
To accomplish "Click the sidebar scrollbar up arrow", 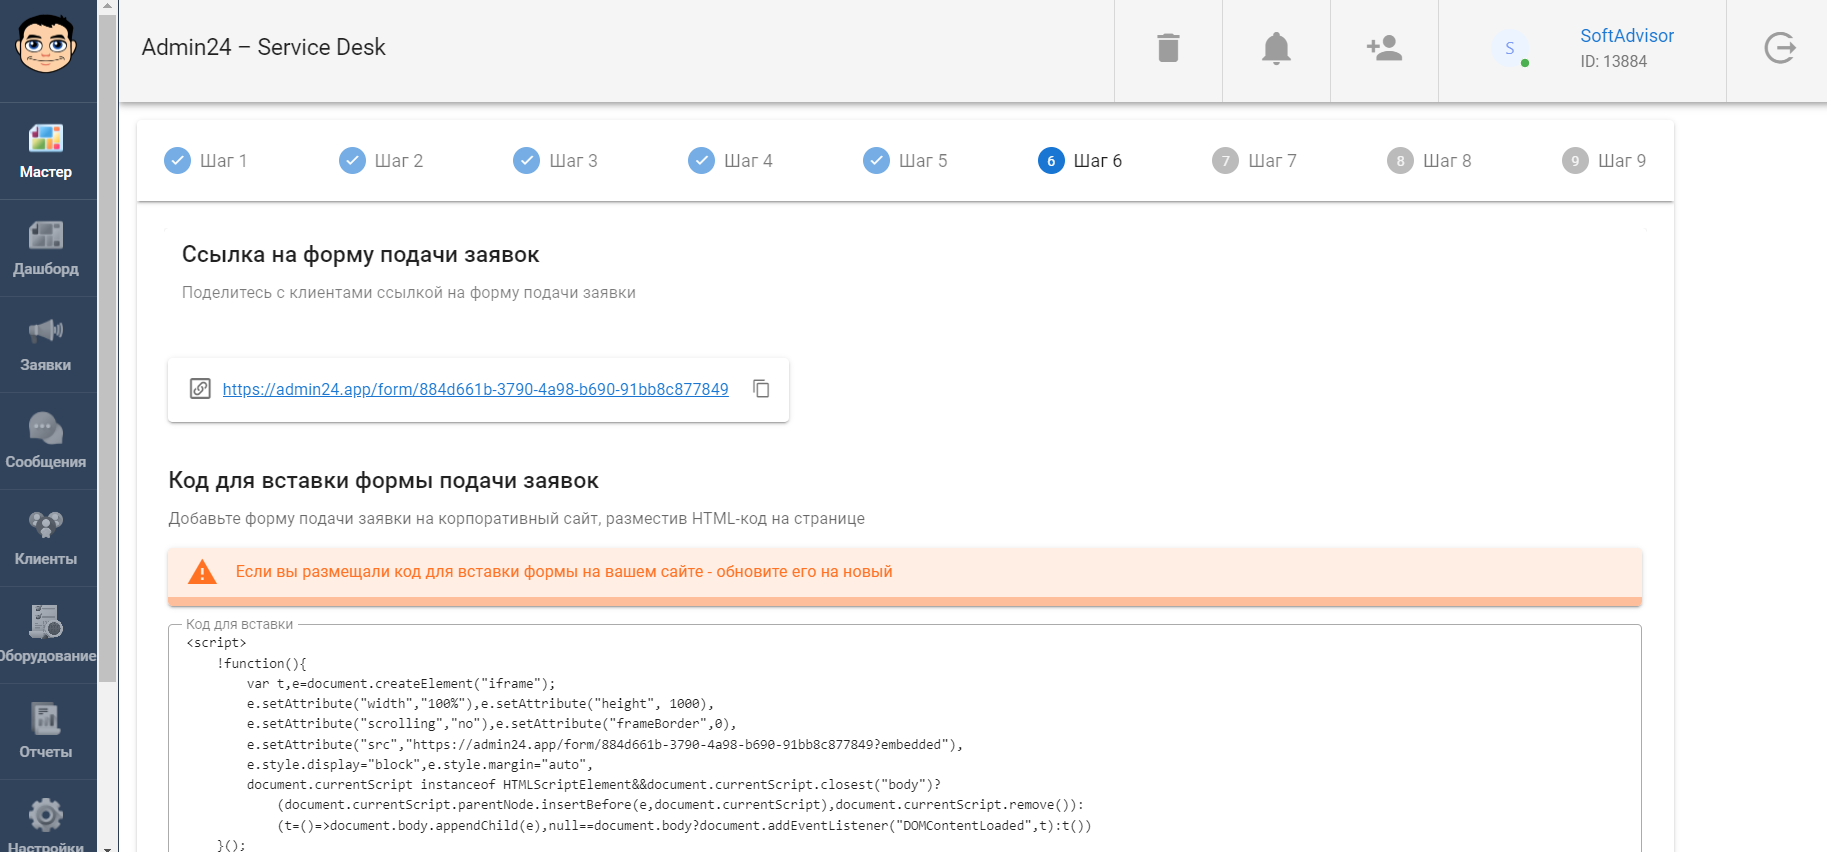I will (x=108, y=6).
